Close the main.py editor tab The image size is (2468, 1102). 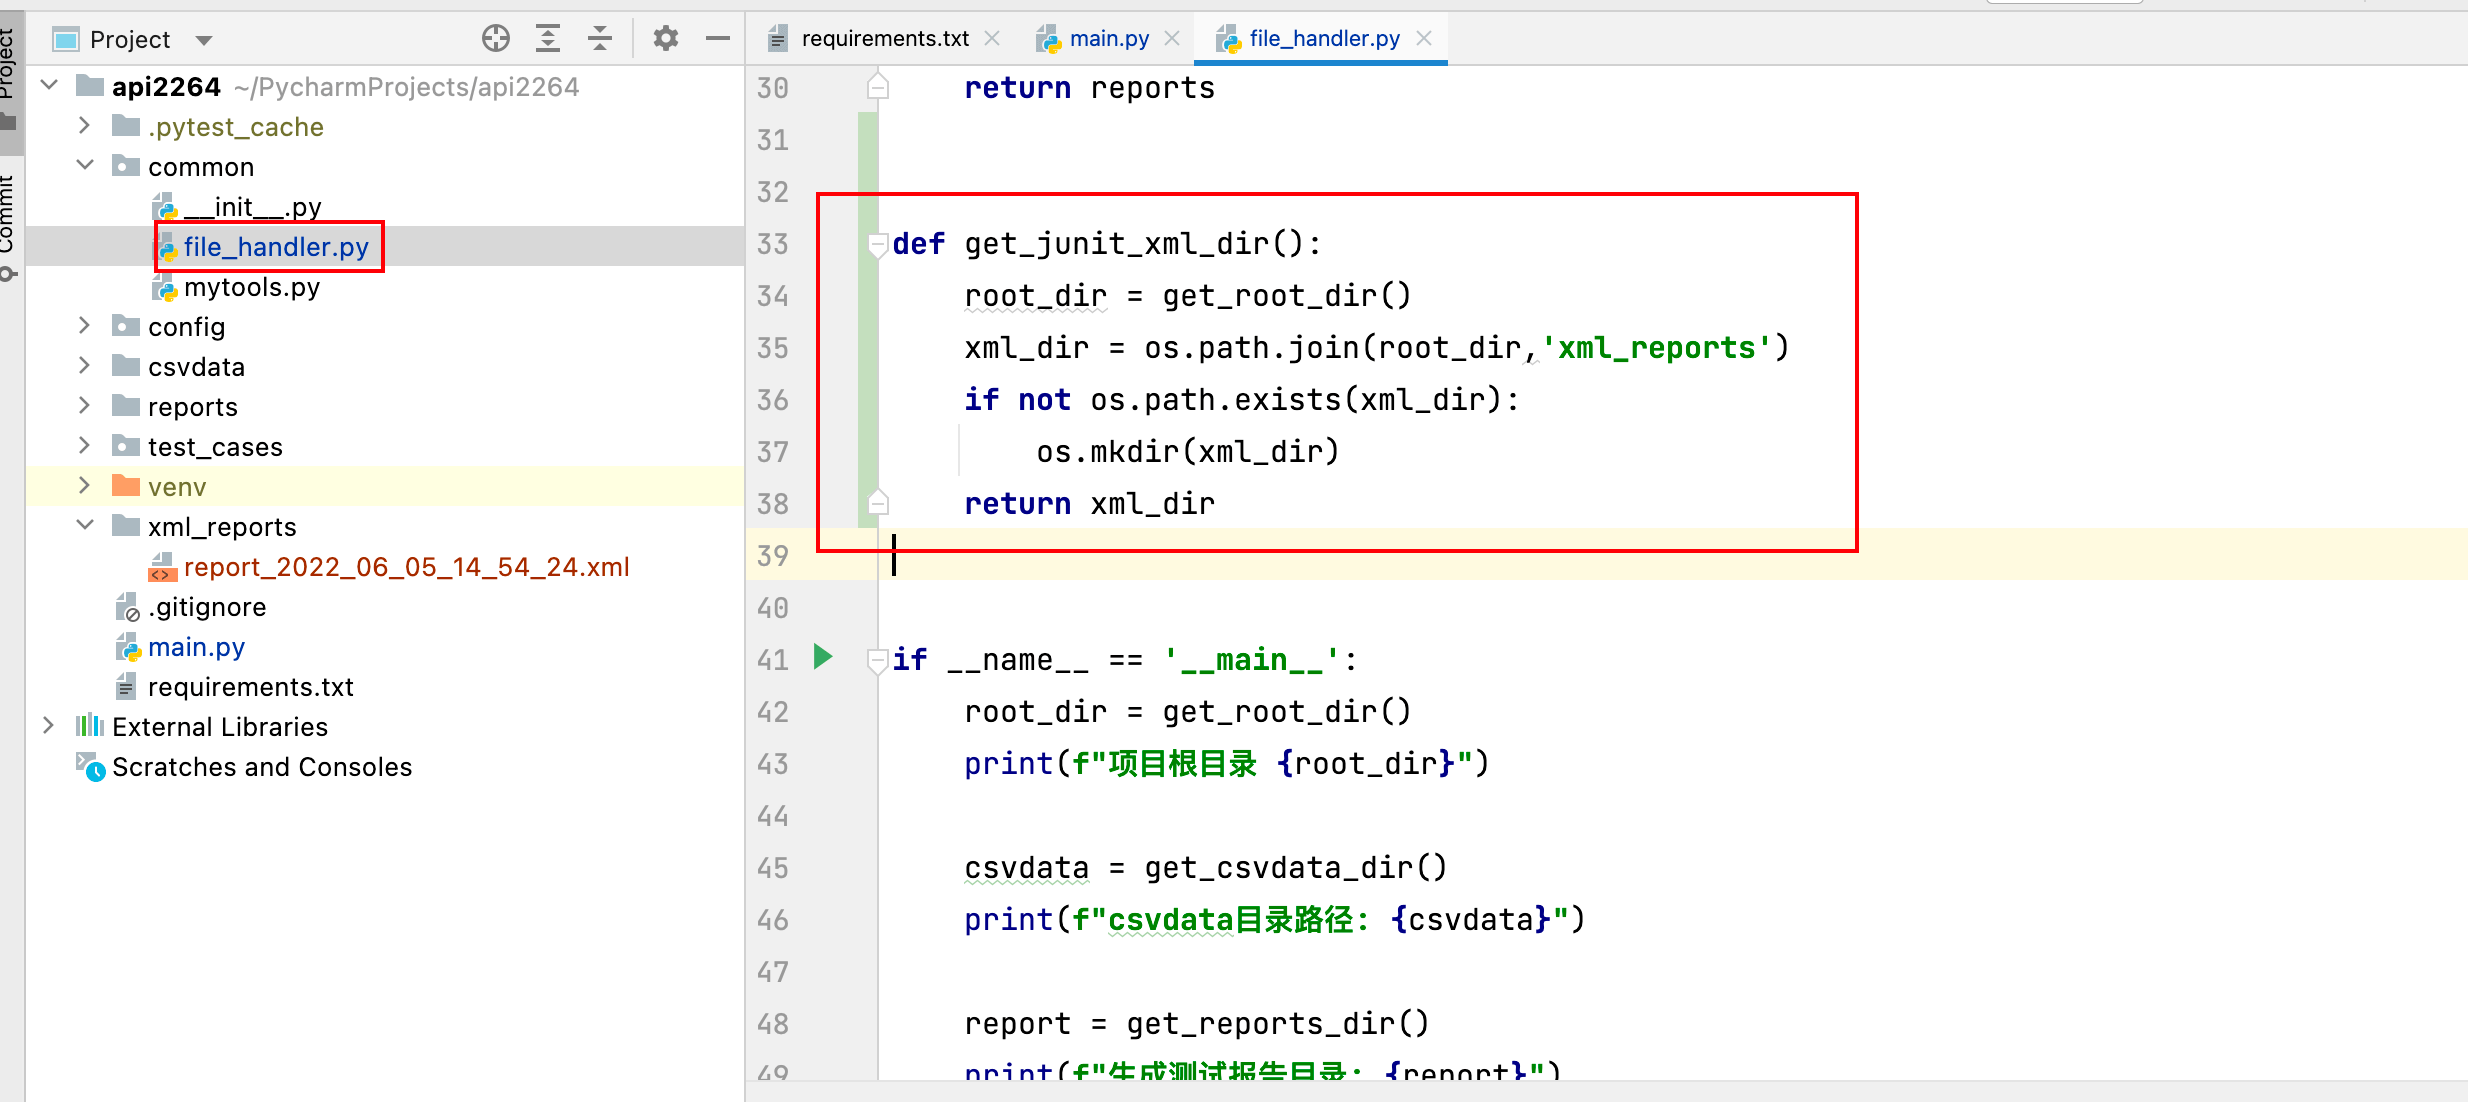(x=1173, y=38)
